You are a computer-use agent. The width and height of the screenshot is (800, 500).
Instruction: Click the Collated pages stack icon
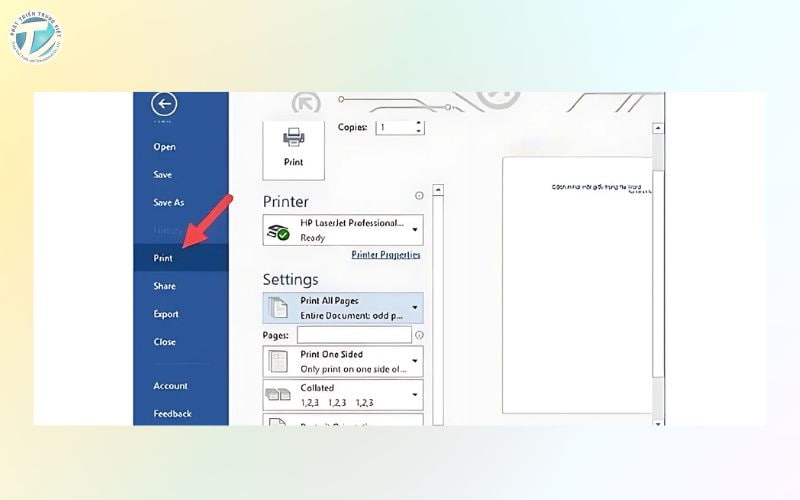pos(277,395)
